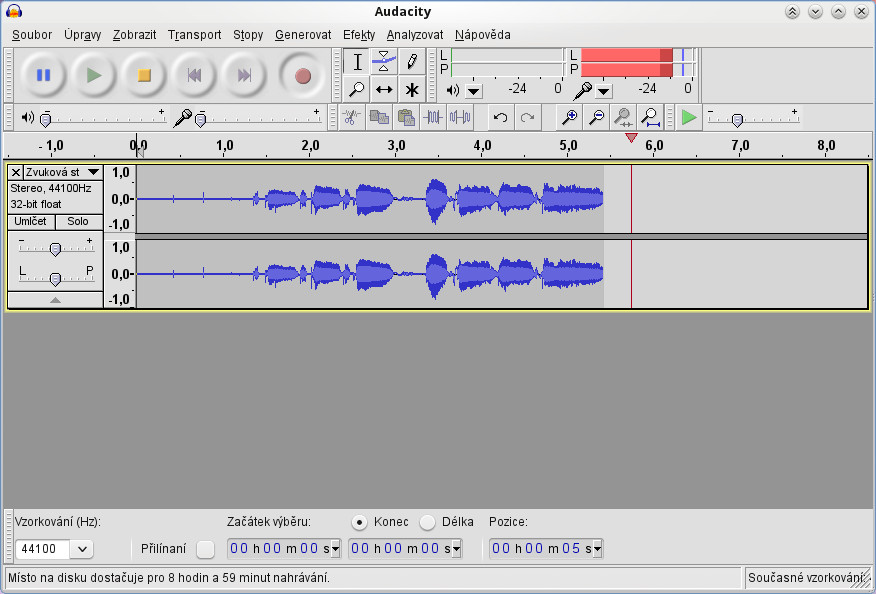876x594 pixels.
Task: Click the Zoom In magnifier icon
Action: [x=569, y=117]
